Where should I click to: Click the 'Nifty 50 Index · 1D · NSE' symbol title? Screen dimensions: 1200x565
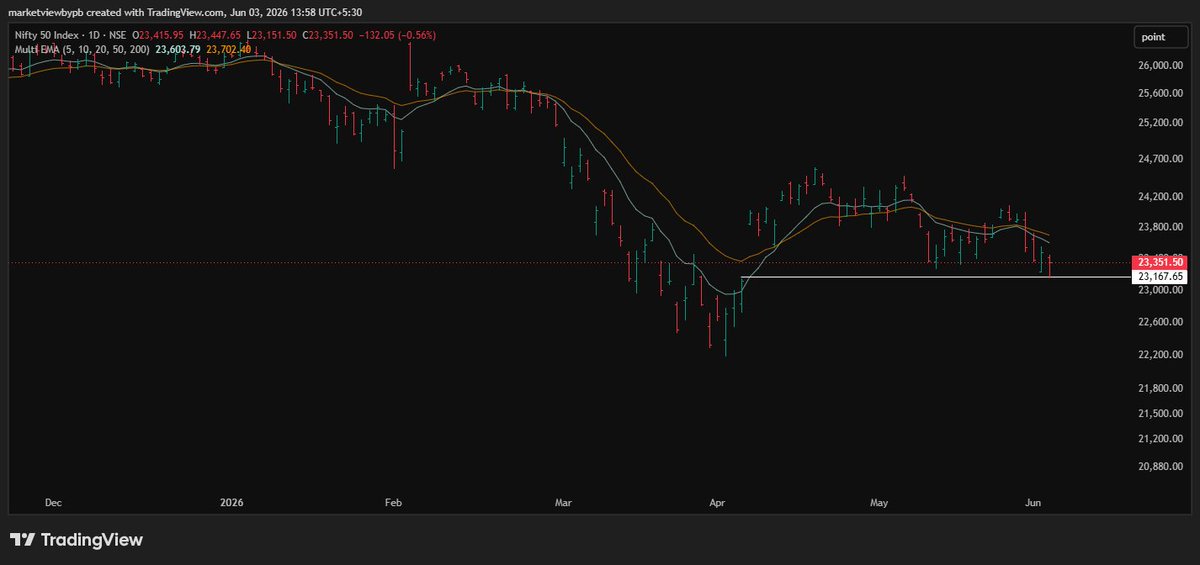coord(69,35)
